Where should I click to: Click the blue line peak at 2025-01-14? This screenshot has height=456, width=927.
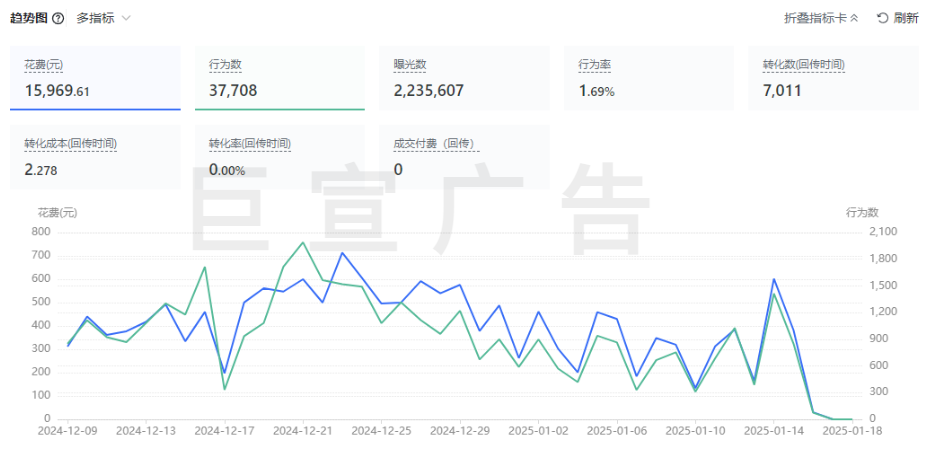click(x=773, y=279)
